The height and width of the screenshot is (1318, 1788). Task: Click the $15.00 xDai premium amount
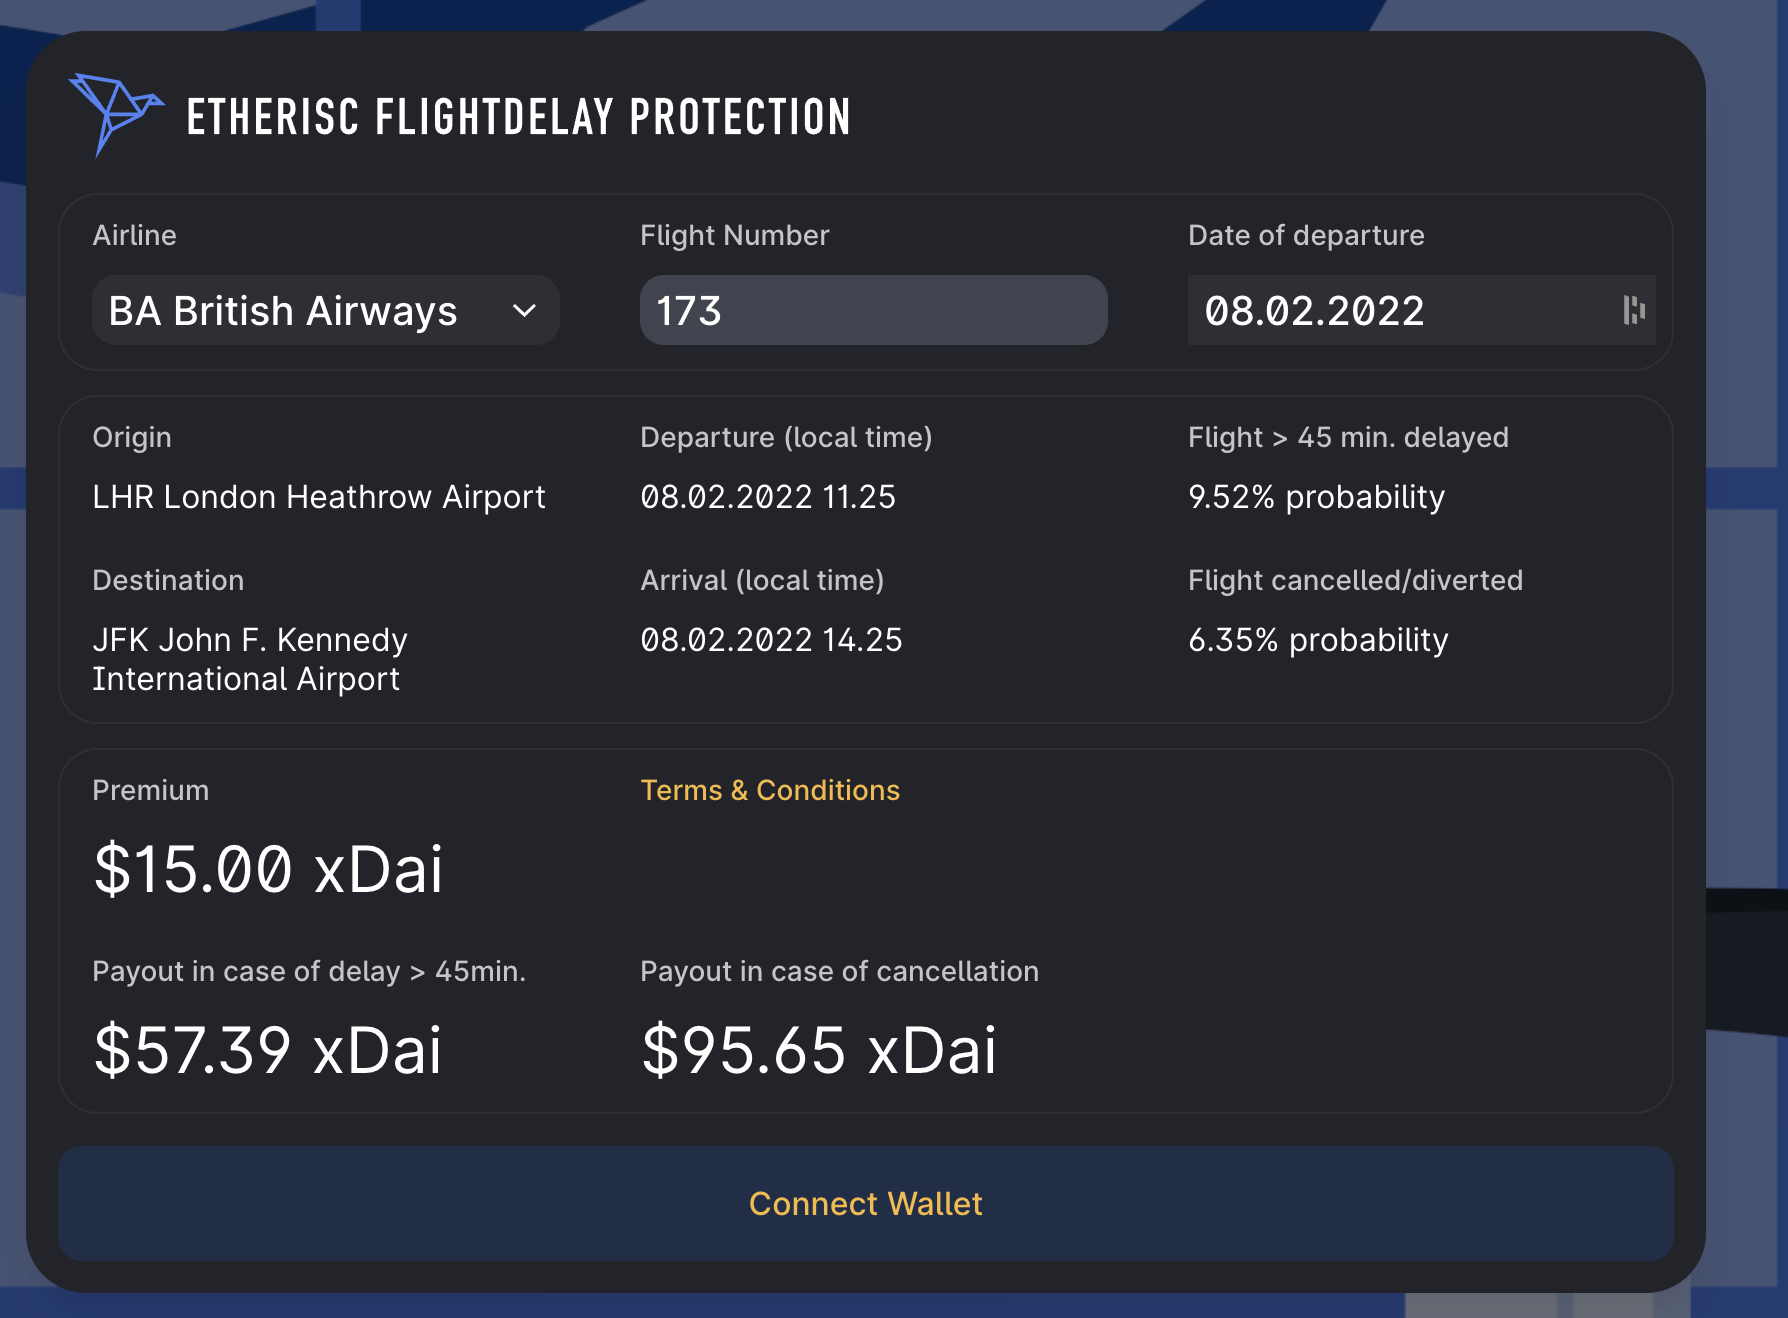click(268, 868)
